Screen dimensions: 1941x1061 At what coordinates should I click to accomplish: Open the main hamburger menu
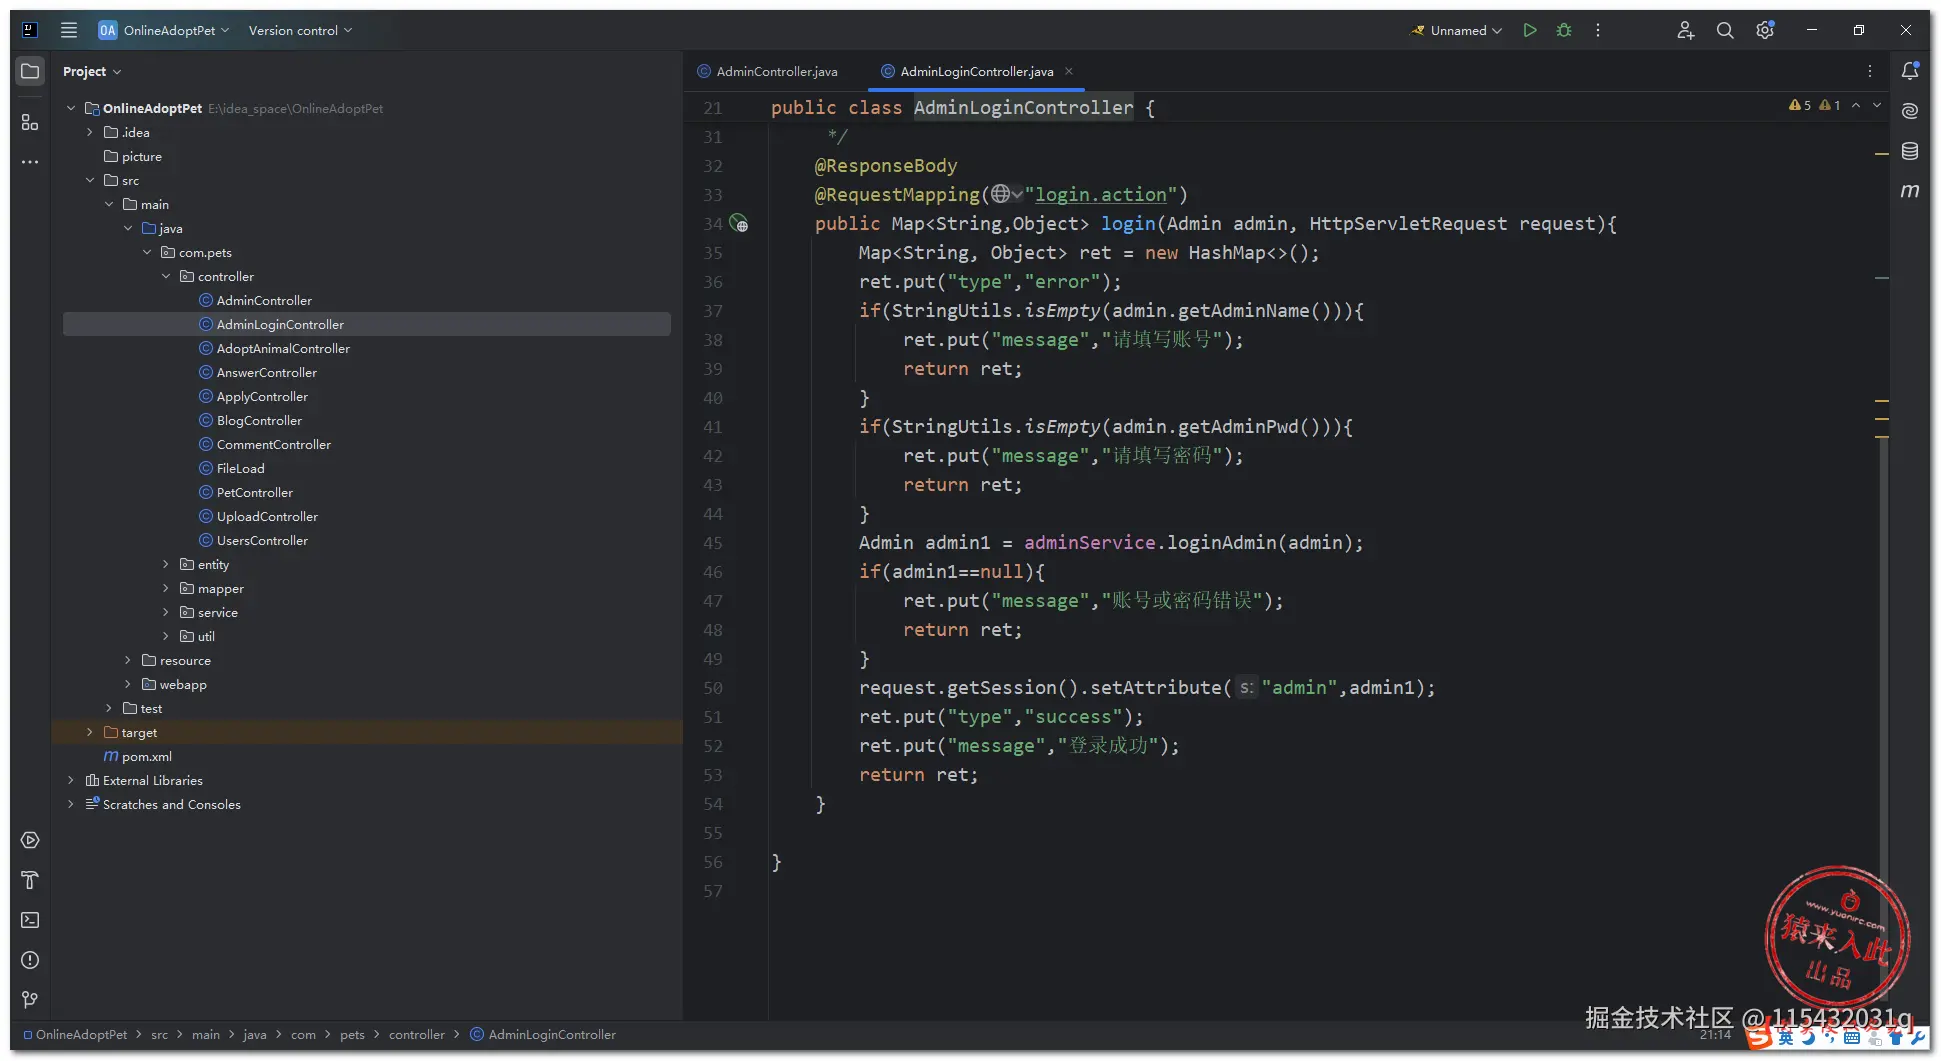69,30
